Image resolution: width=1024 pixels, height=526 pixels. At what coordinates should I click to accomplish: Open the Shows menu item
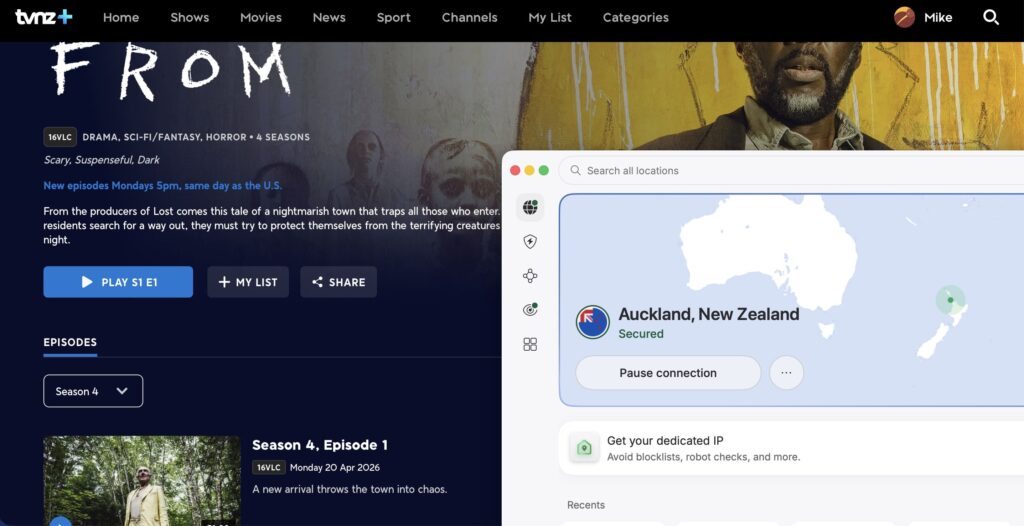point(189,18)
